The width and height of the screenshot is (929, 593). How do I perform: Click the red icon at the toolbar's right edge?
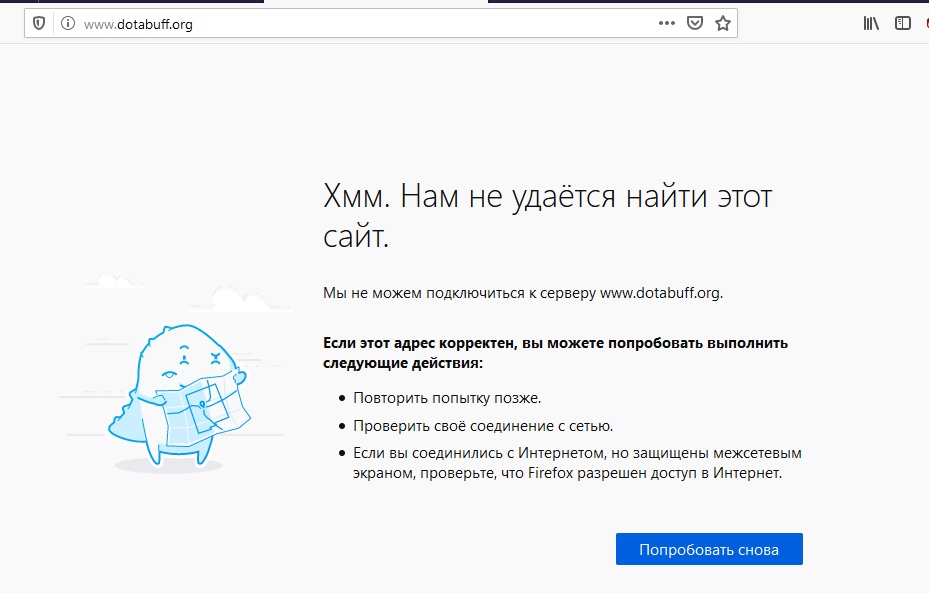(925, 24)
